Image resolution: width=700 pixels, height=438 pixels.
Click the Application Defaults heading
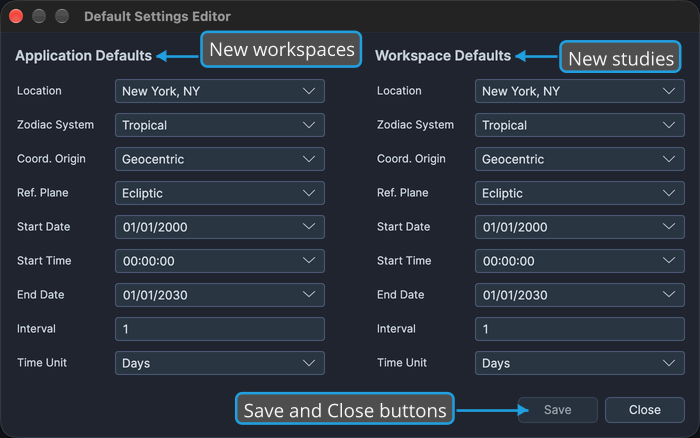pos(83,56)
